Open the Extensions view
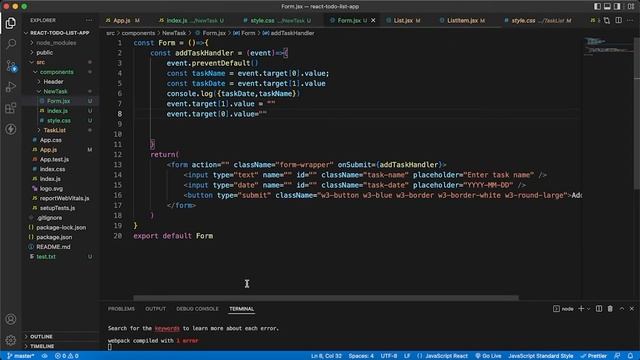Viewport: 640px width, 360px height. pos(11,108)
